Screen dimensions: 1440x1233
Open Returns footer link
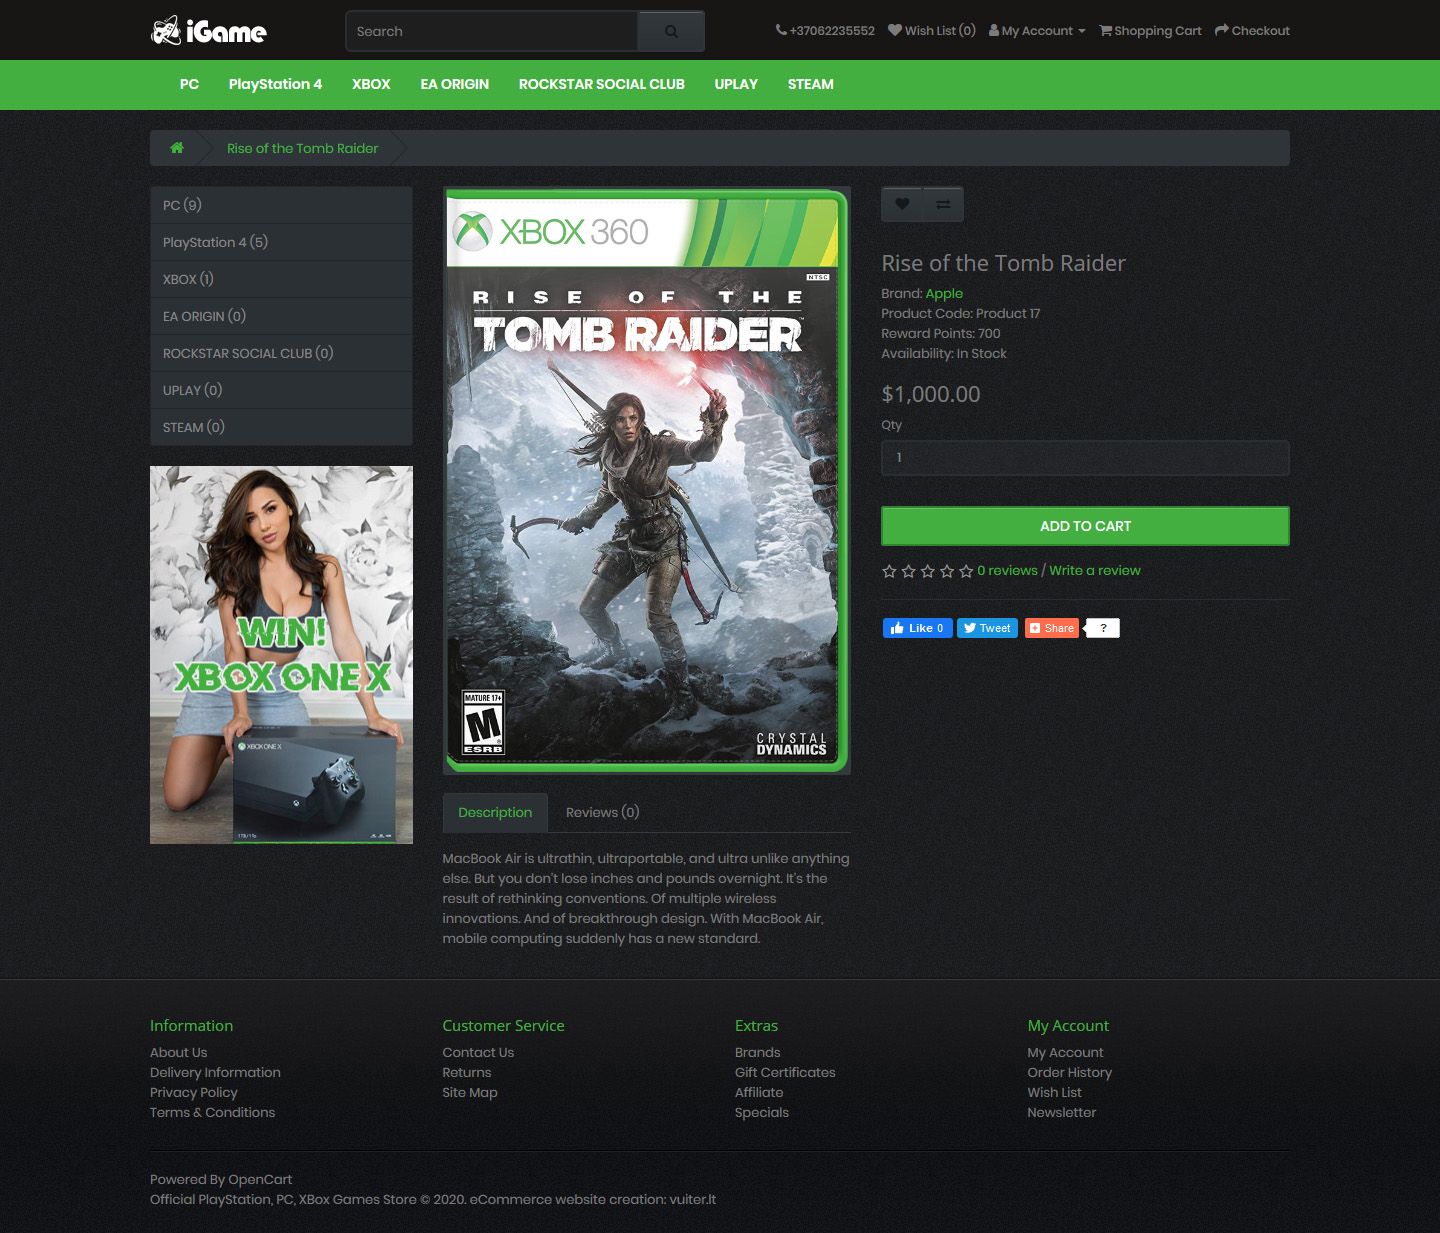coord(467,1072)
